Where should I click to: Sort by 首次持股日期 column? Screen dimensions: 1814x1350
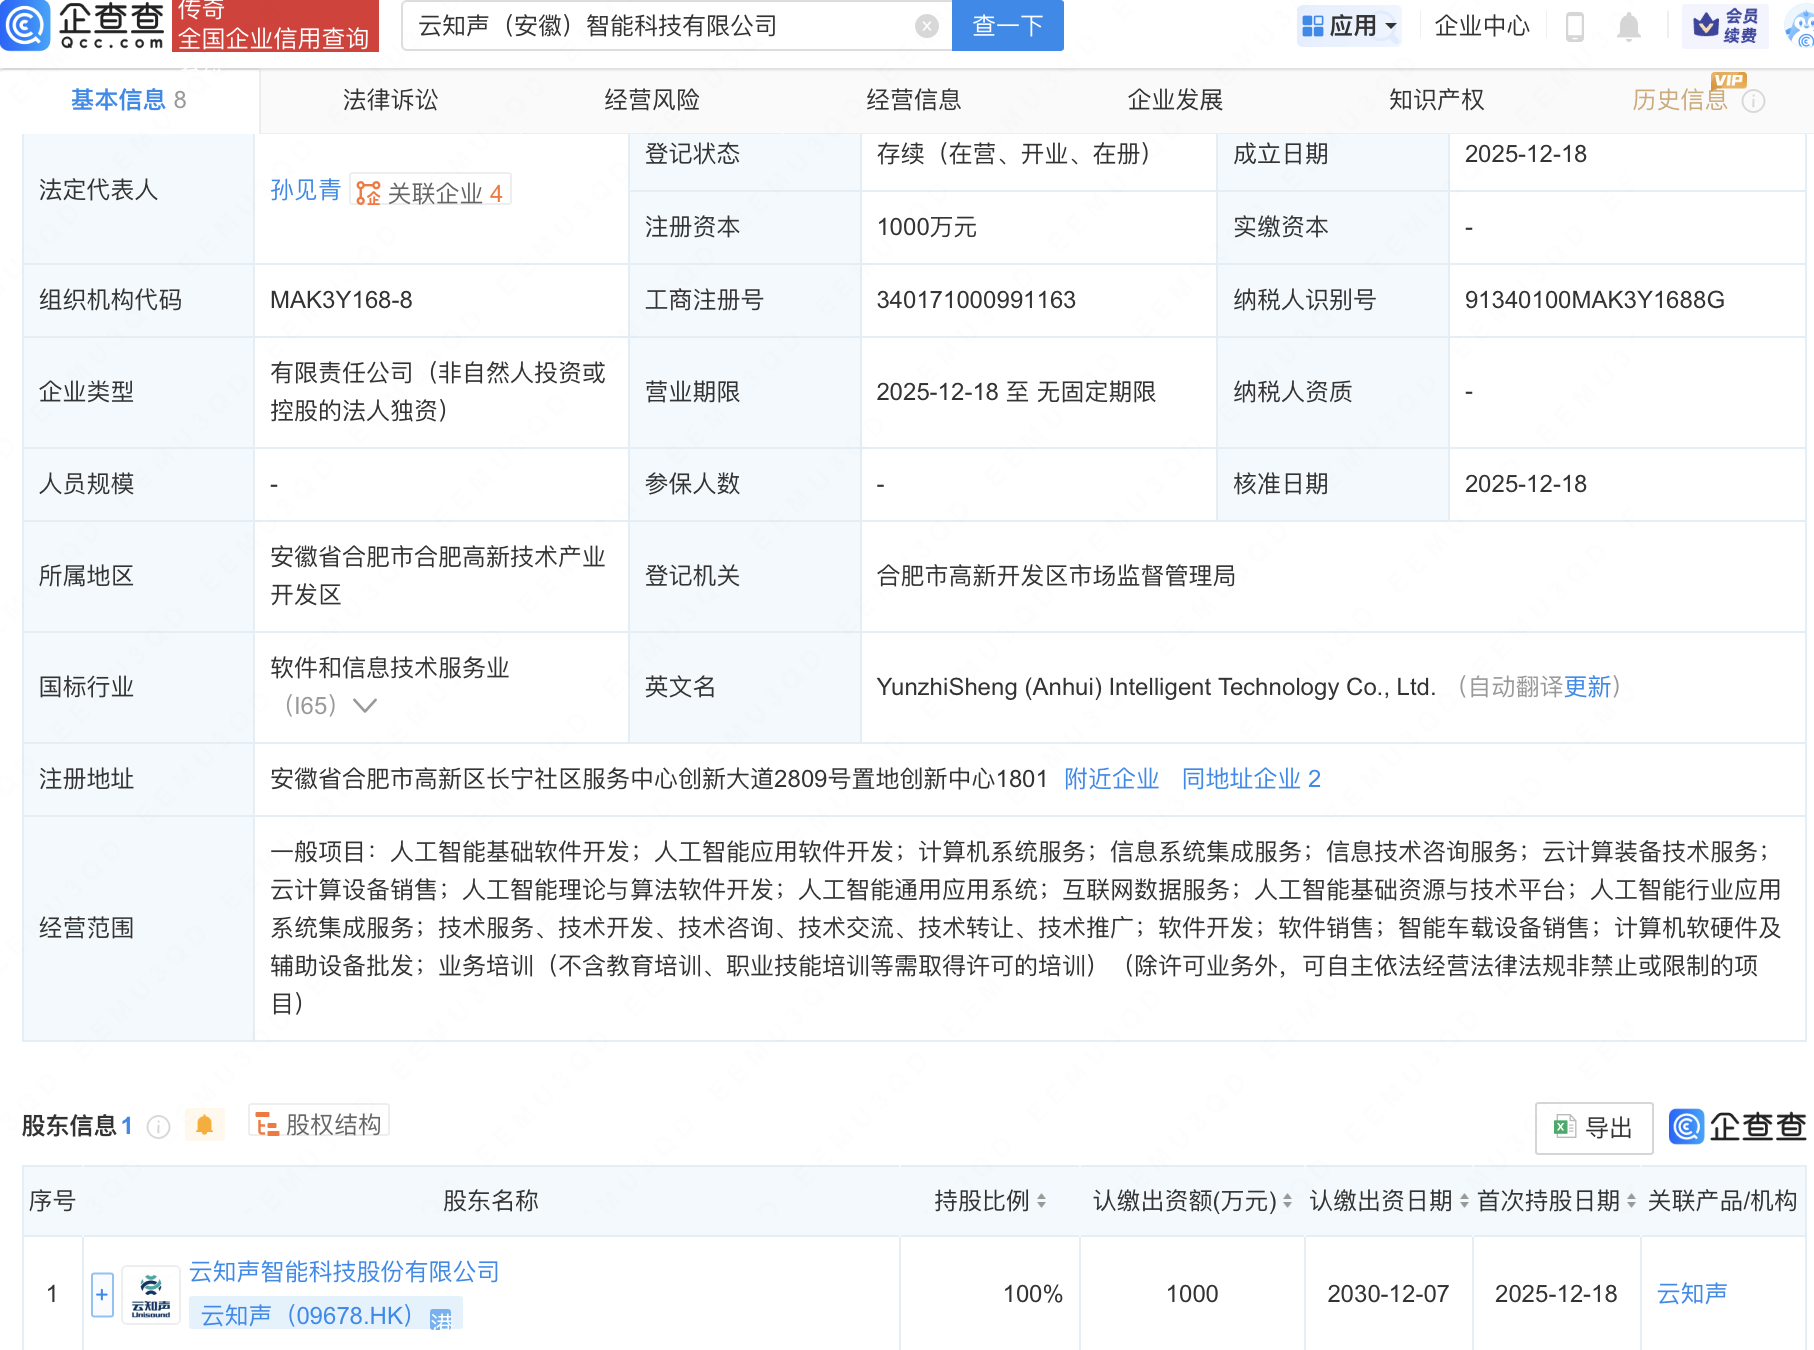point(1631,1201)
